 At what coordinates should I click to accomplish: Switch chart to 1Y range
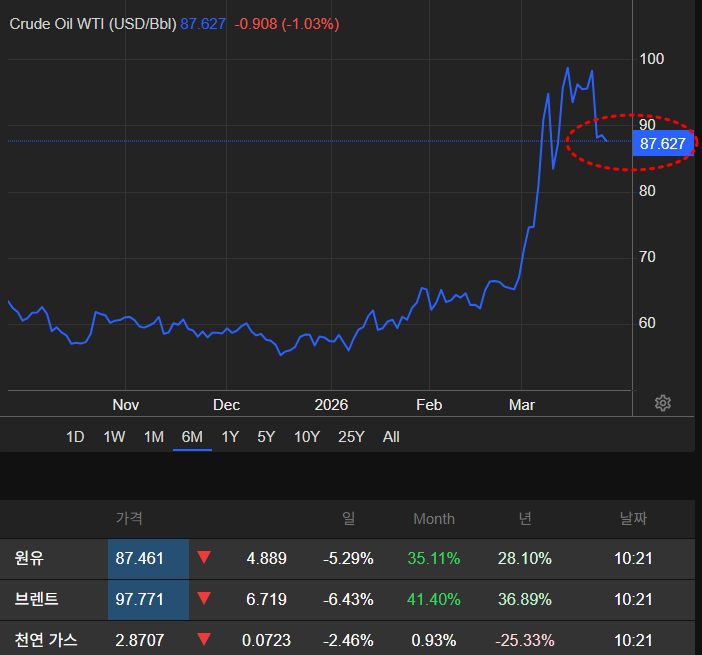click(x=230, y=437)
